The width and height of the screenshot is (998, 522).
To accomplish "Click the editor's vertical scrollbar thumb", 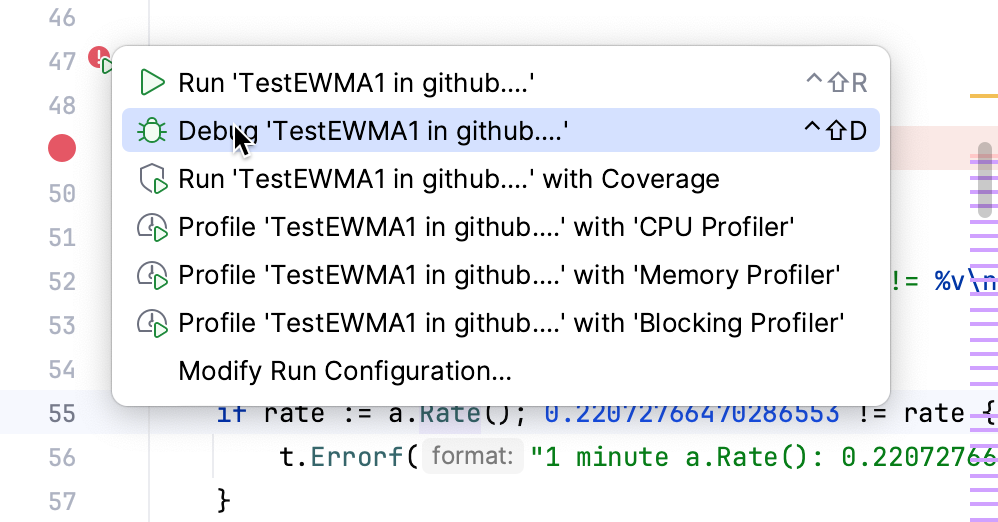I will [x=986, y=180].
